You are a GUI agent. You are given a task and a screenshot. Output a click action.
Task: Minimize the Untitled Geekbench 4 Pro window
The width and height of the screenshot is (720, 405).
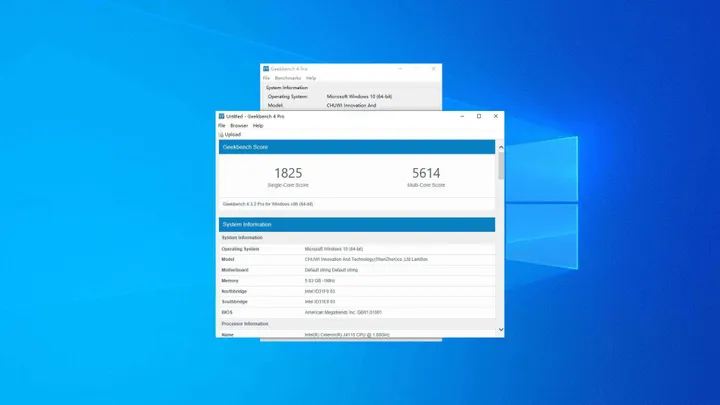tap(462, 116)
